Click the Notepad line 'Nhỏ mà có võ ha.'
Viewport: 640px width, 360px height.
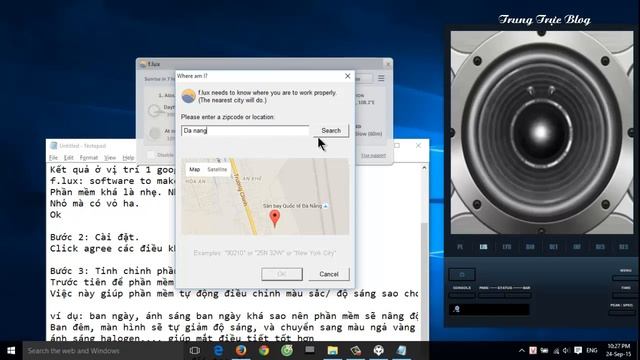pos(95,203)
